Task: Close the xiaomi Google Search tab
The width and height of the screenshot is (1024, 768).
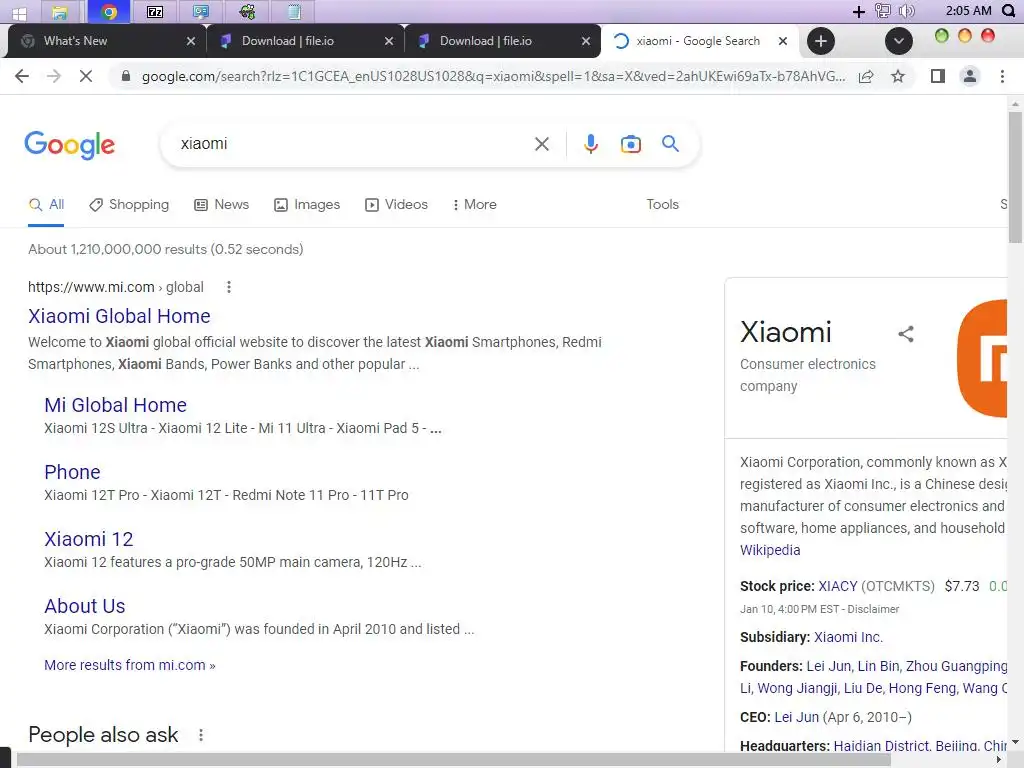Action: point(783,41)
